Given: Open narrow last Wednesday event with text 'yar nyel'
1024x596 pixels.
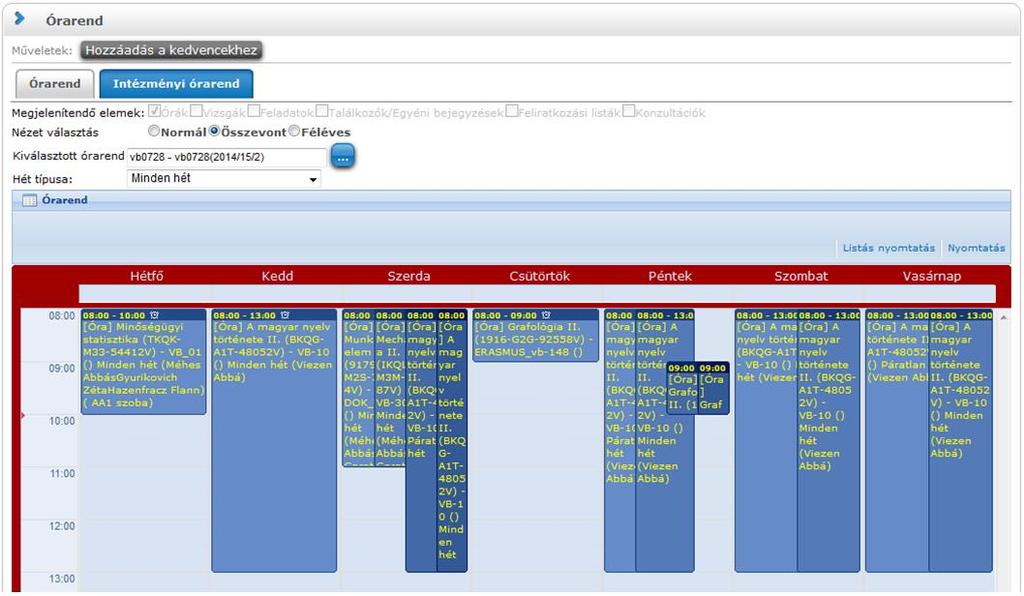Looking at the screenshot, I should click(452, 441).
